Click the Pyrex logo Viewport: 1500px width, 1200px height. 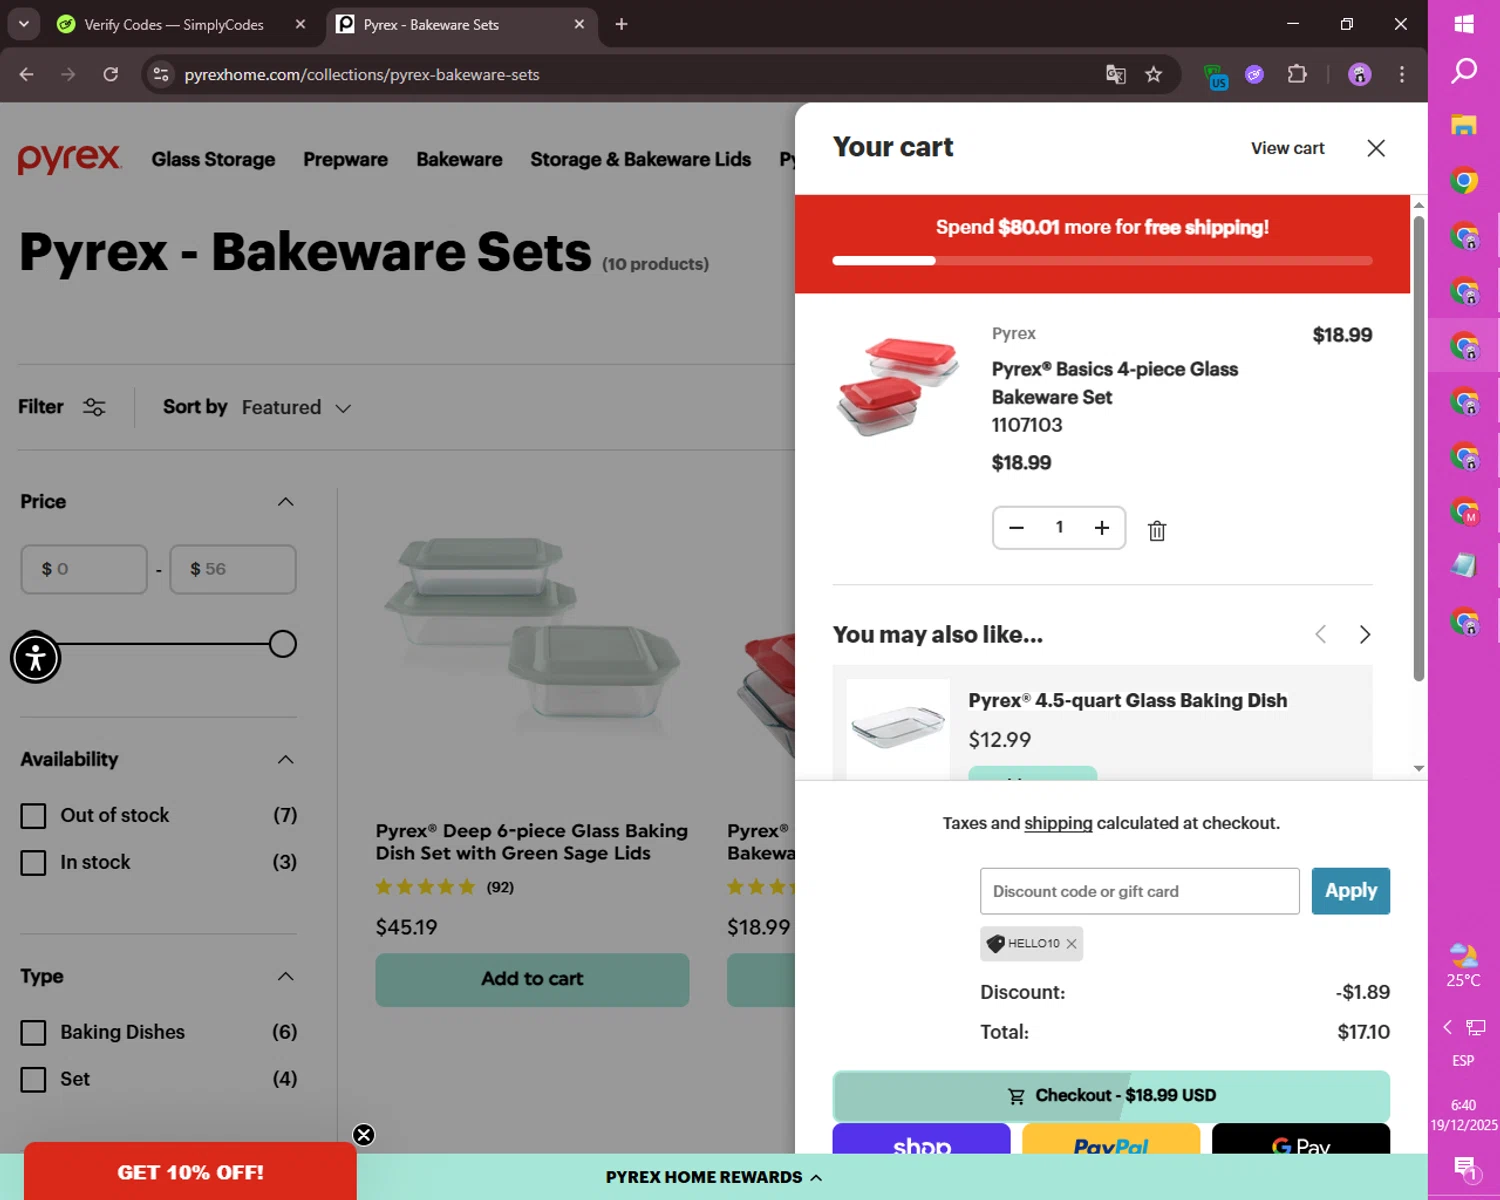coord(70,159)
